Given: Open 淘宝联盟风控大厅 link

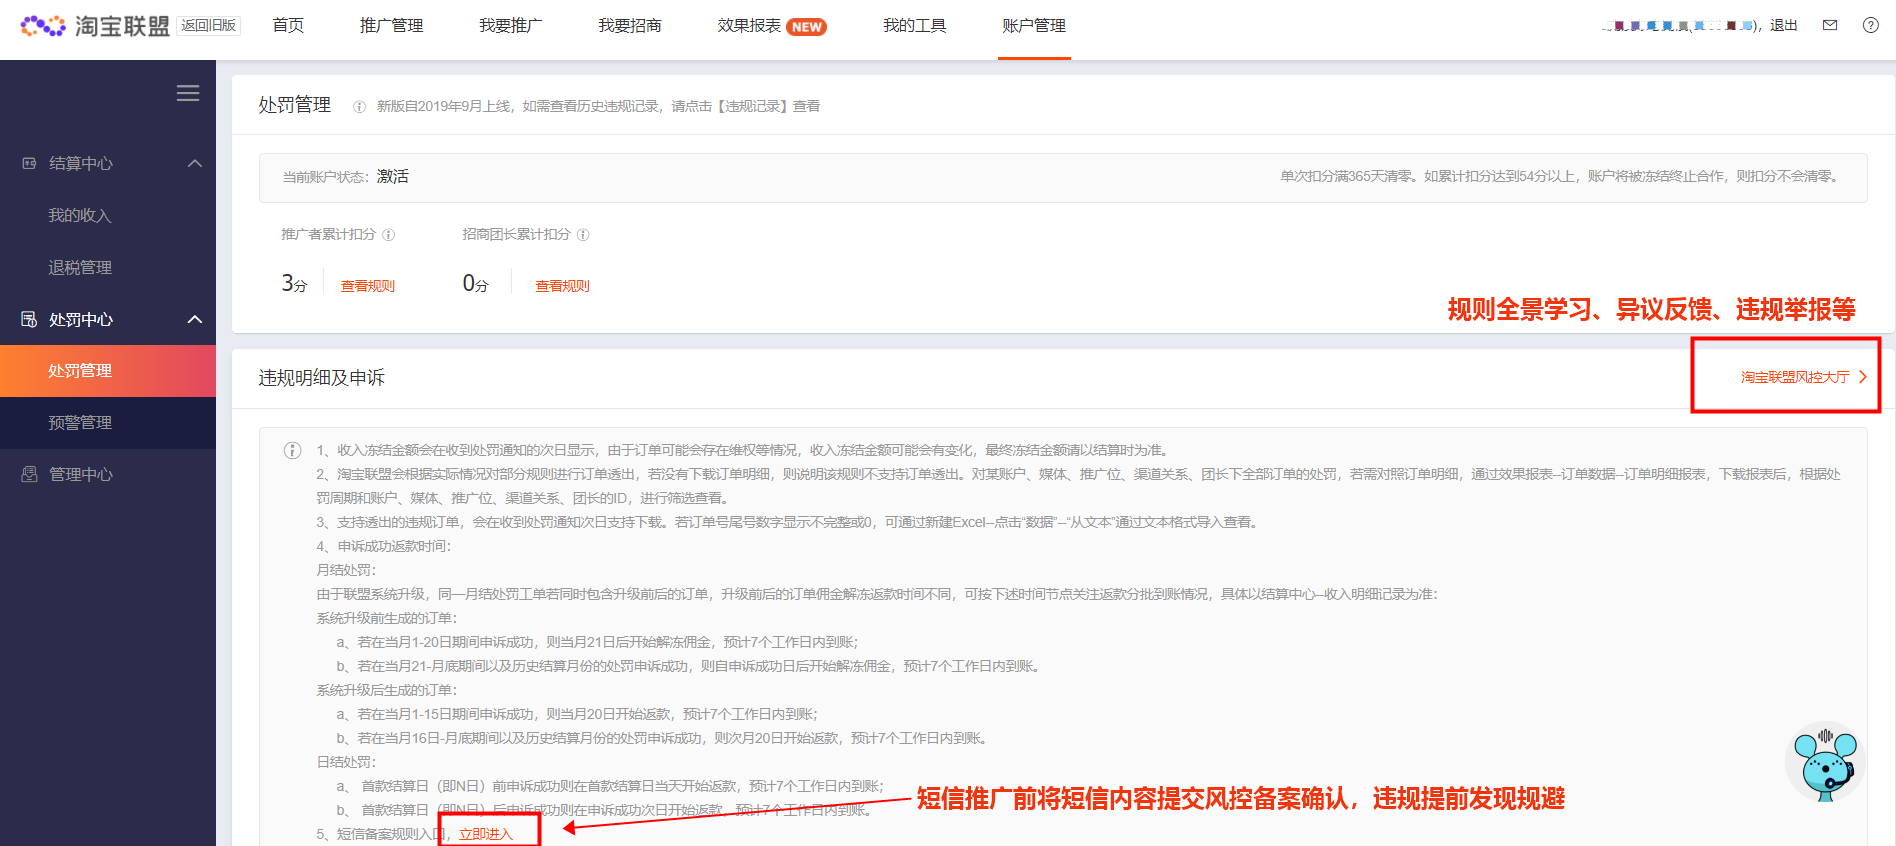Looking at the screenshot, I should pyautogui.click(x=1795, y=377).
